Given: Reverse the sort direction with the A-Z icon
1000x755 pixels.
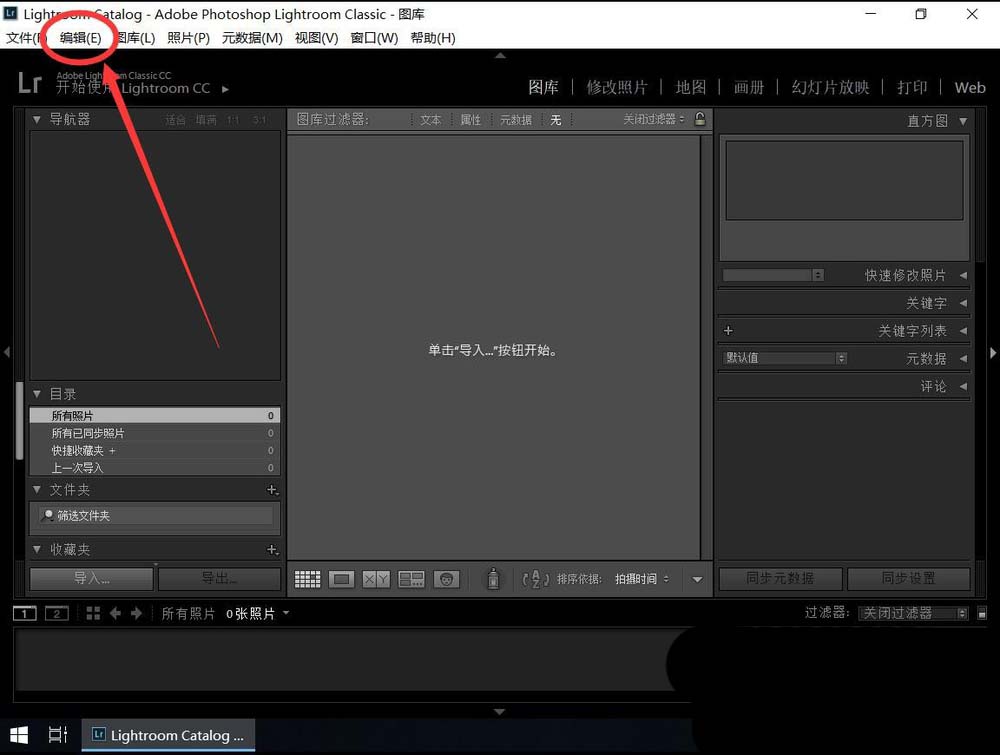Looking at the screenshot, I should [536, 579].
